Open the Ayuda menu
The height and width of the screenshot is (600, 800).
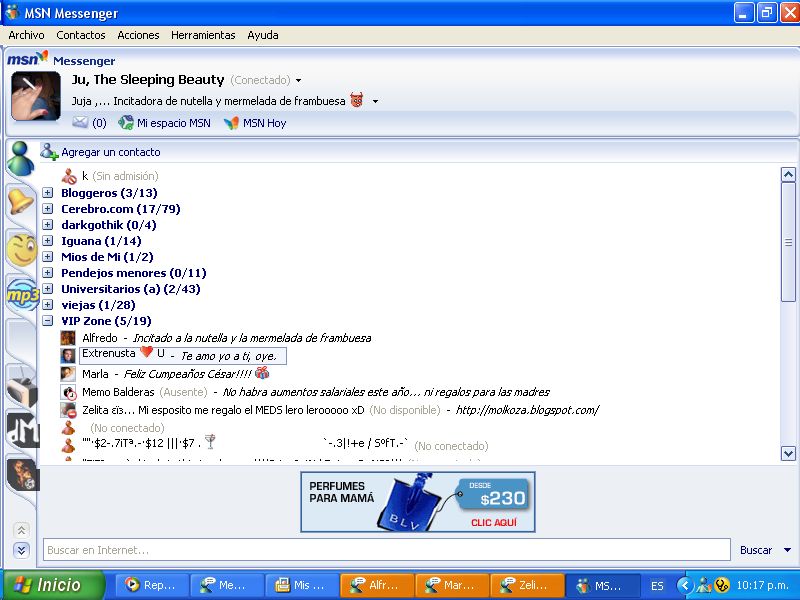pos(263,35)
